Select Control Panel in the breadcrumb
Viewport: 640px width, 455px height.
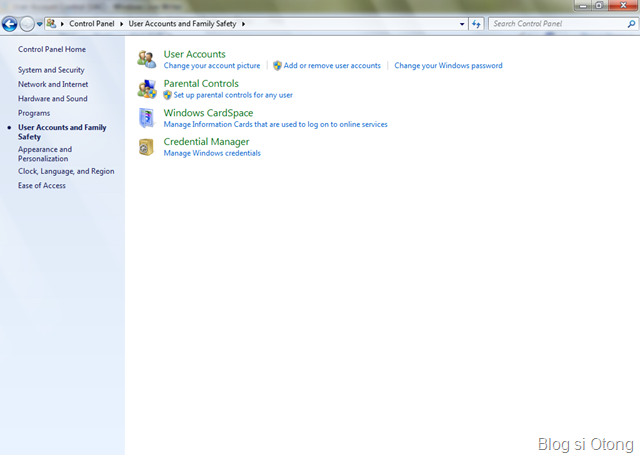coord(92,24)
